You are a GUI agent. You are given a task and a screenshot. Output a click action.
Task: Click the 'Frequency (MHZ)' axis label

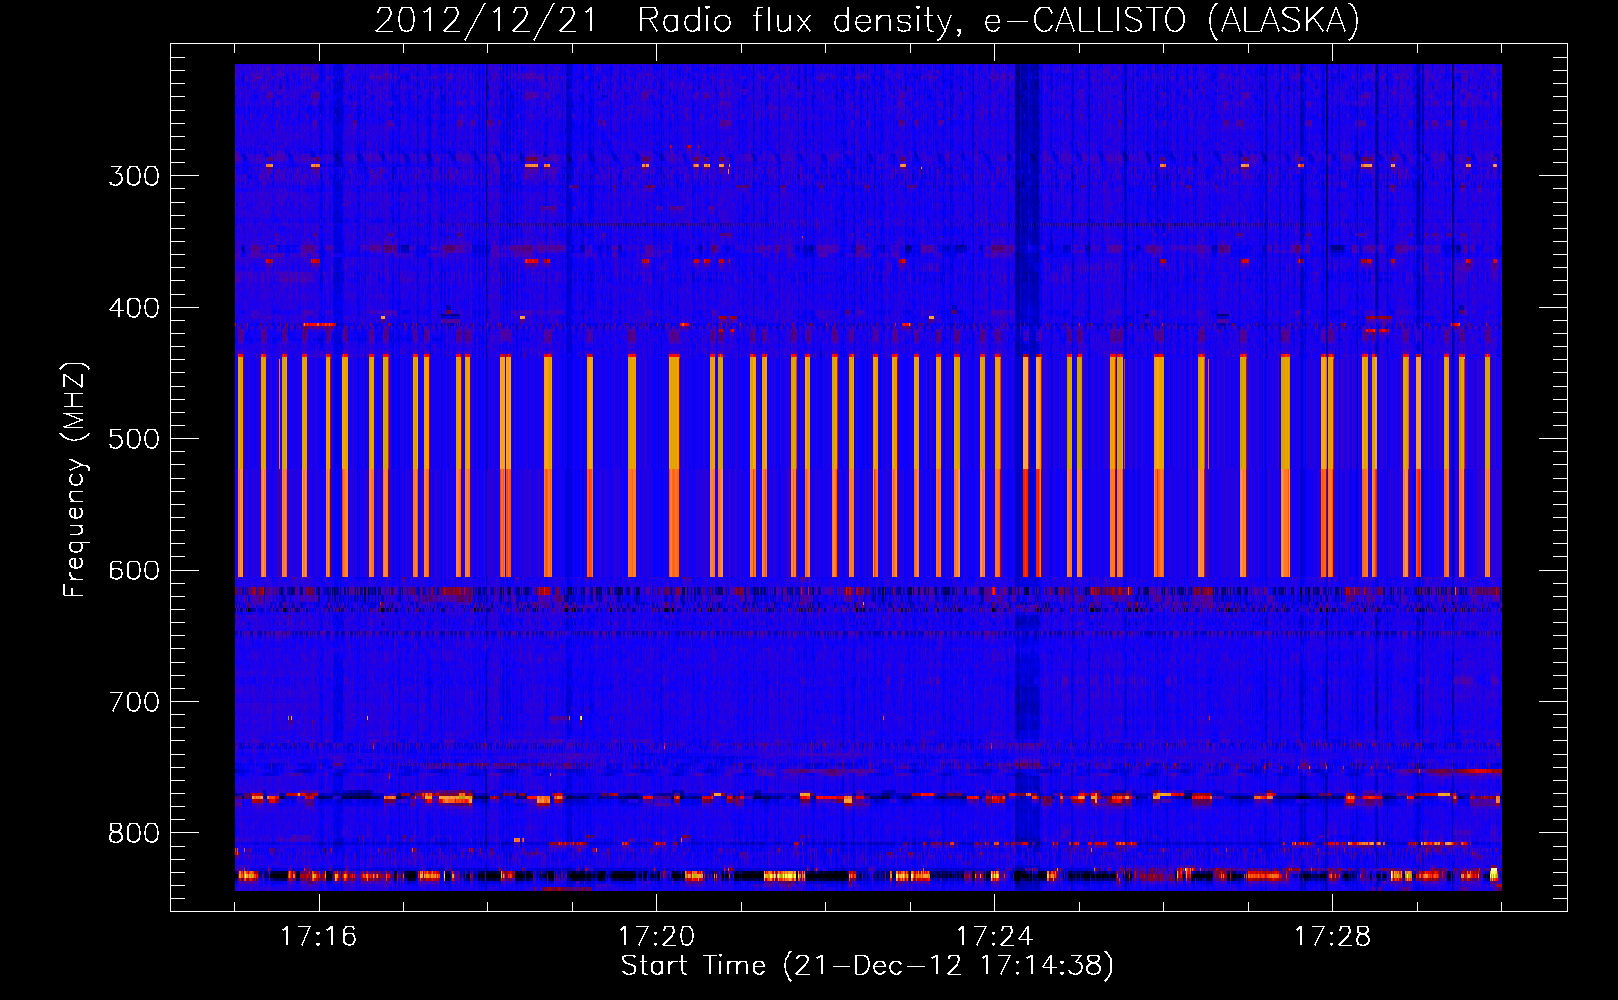point(75,479)
